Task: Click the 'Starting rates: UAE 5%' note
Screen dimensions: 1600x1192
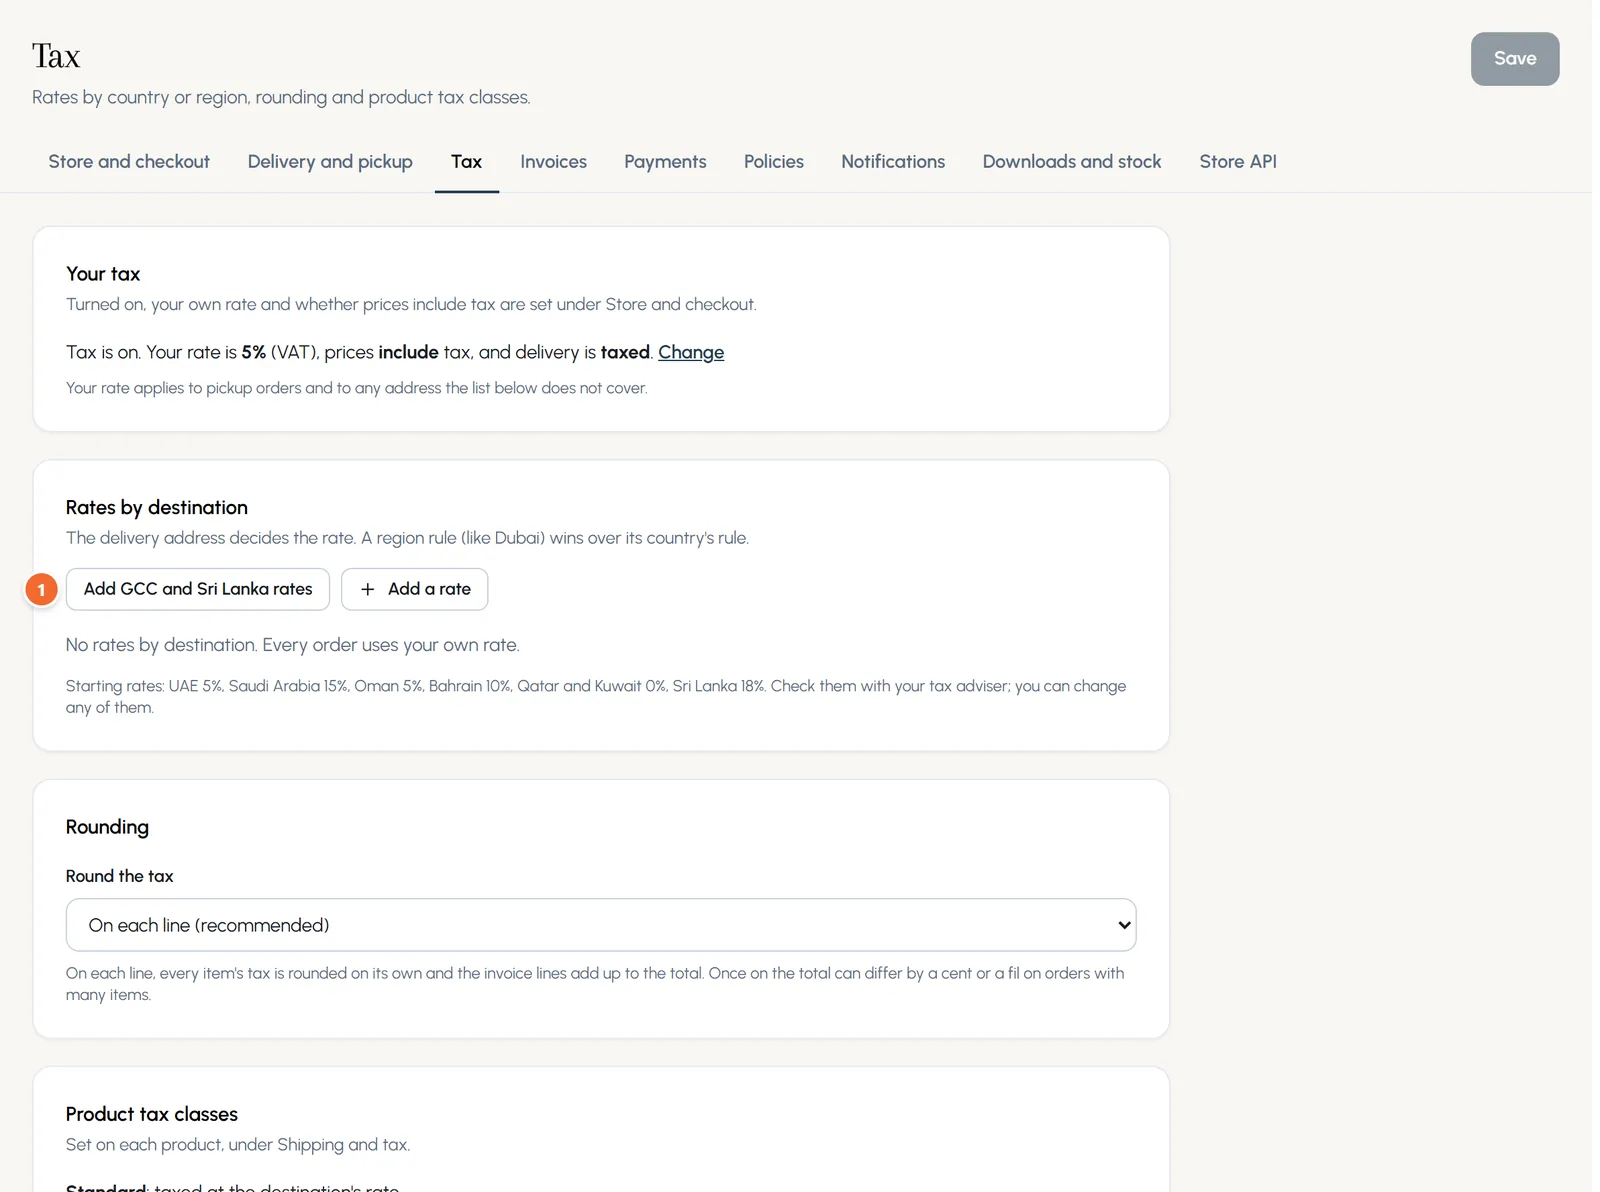Action: [596, 696]
